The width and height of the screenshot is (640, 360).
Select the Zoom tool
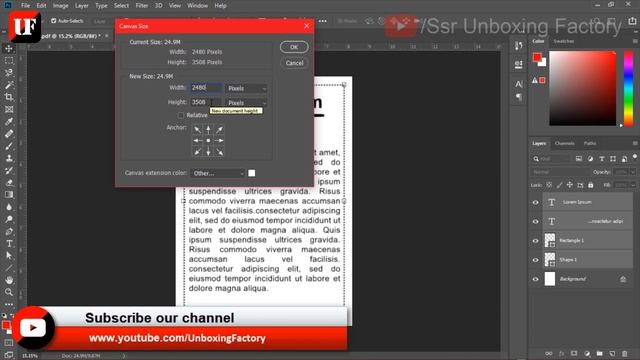9,292
